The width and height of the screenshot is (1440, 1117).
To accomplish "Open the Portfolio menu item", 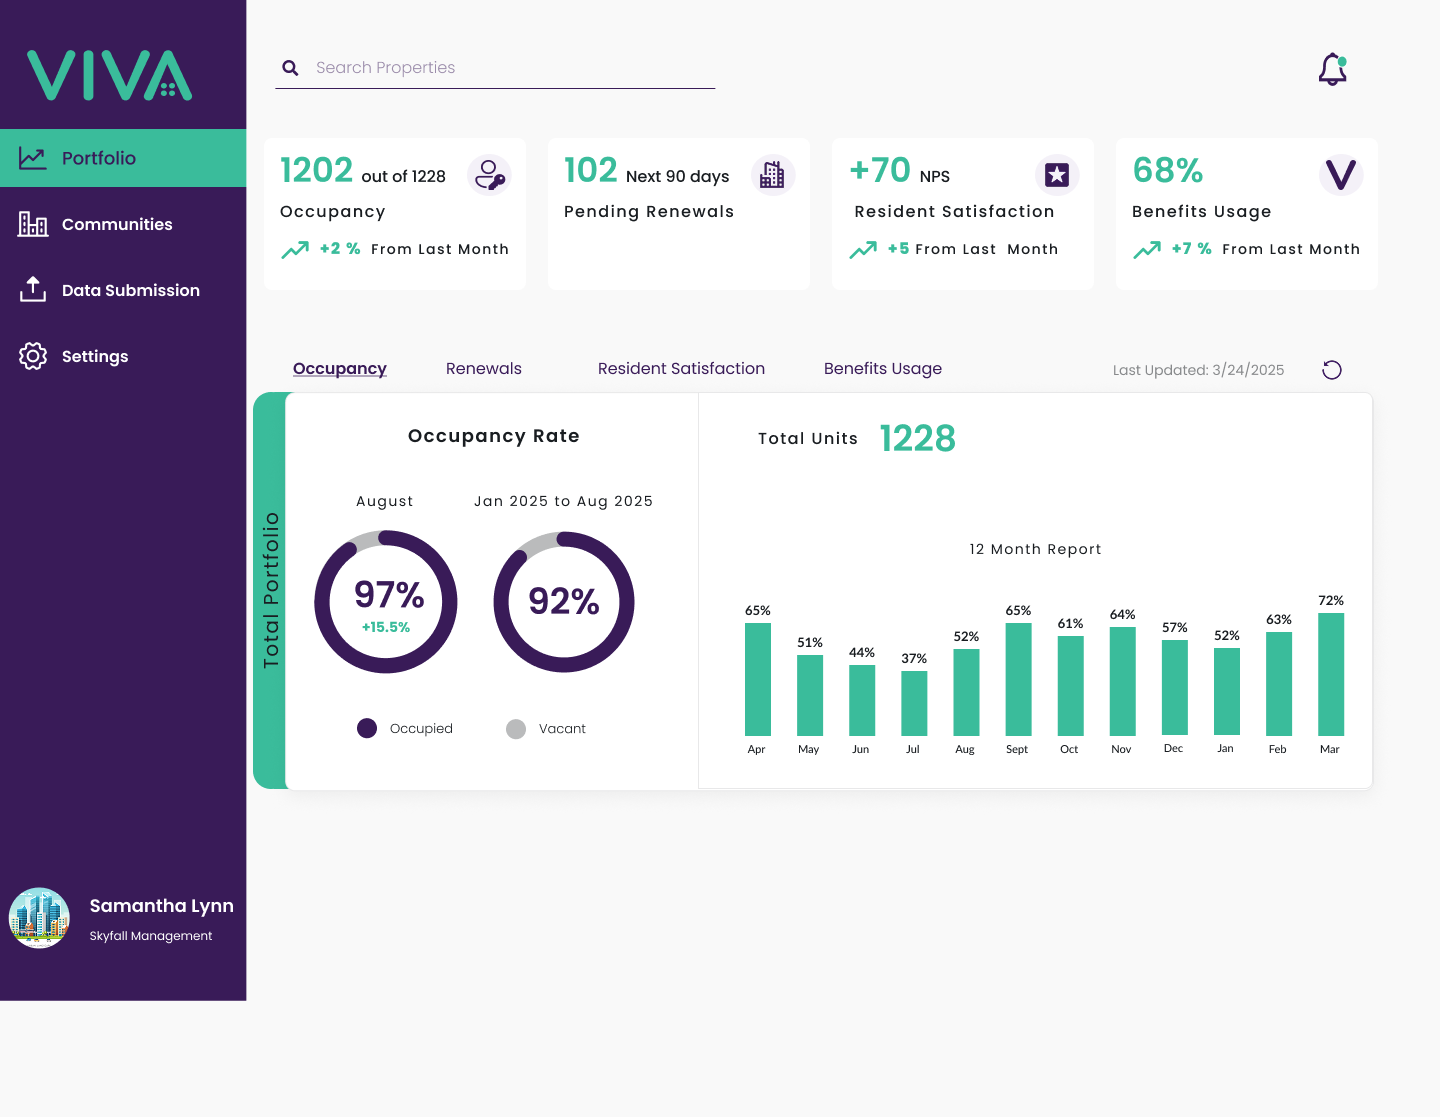I will [x=123, y=158].
